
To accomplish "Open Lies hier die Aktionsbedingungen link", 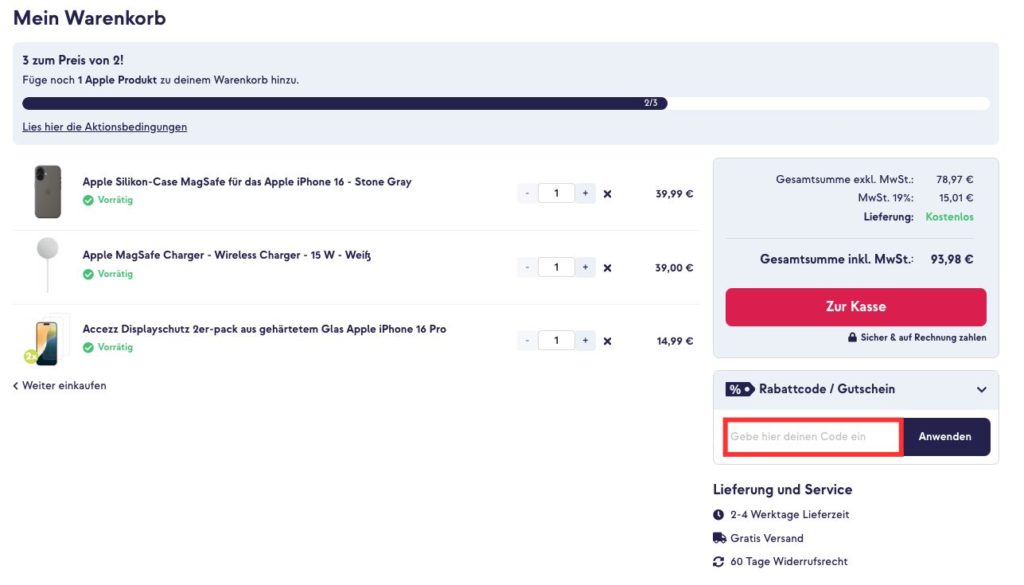I will [x=104, y=127].
